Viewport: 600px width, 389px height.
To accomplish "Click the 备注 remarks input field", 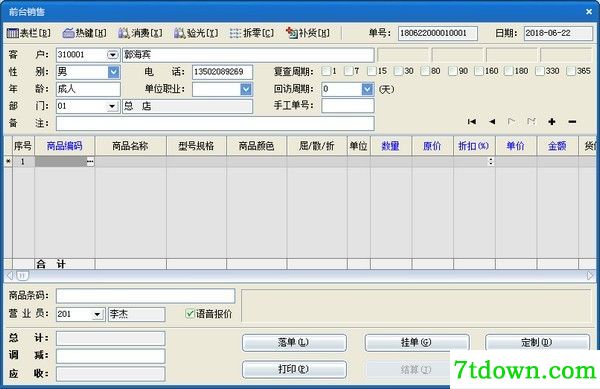I will pyautogui.click(x=215, y=123).
